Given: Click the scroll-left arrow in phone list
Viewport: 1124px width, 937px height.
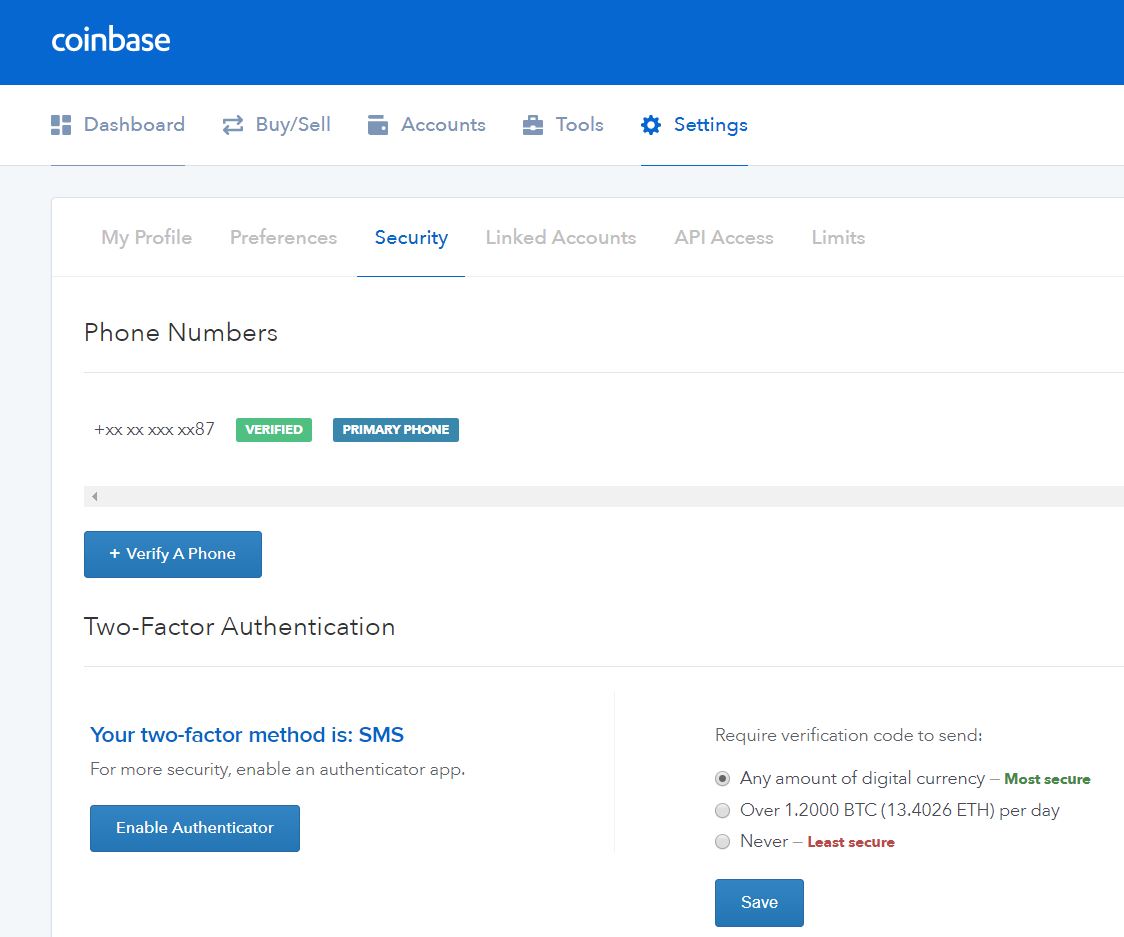Looking at the screenshot, I should tap(95, 496).
